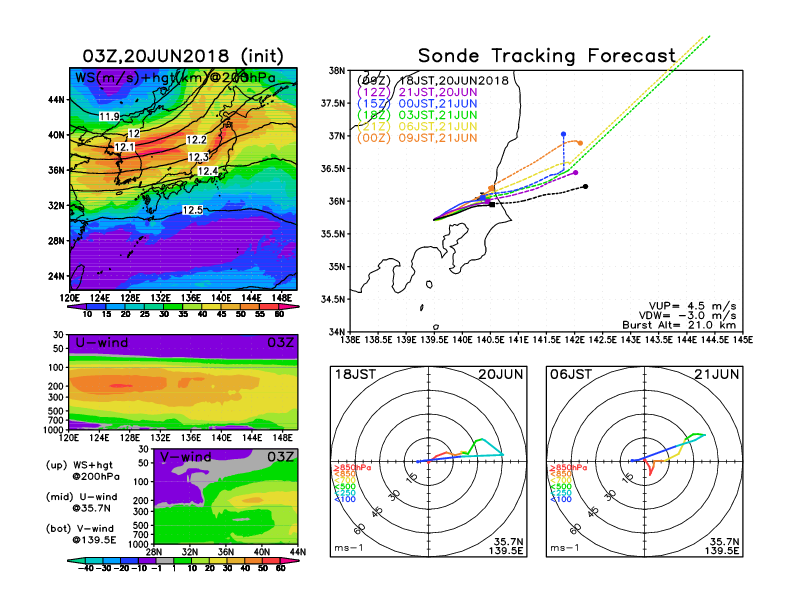This screenshot has height=612, width=792.
Task: Click the 138E longitude label on tracking map
Action: 350,340
